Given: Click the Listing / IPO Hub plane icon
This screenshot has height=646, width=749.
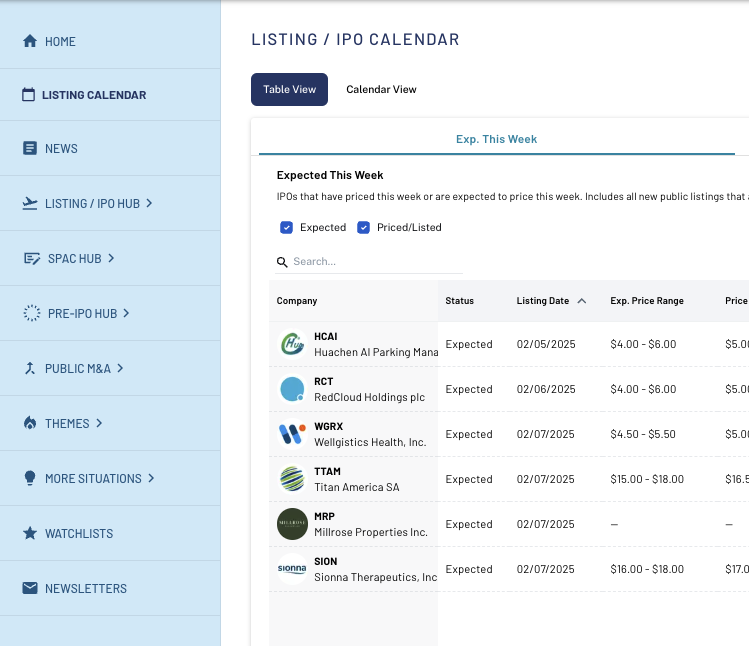Looking at the screenshot, I should click(30, 203).
